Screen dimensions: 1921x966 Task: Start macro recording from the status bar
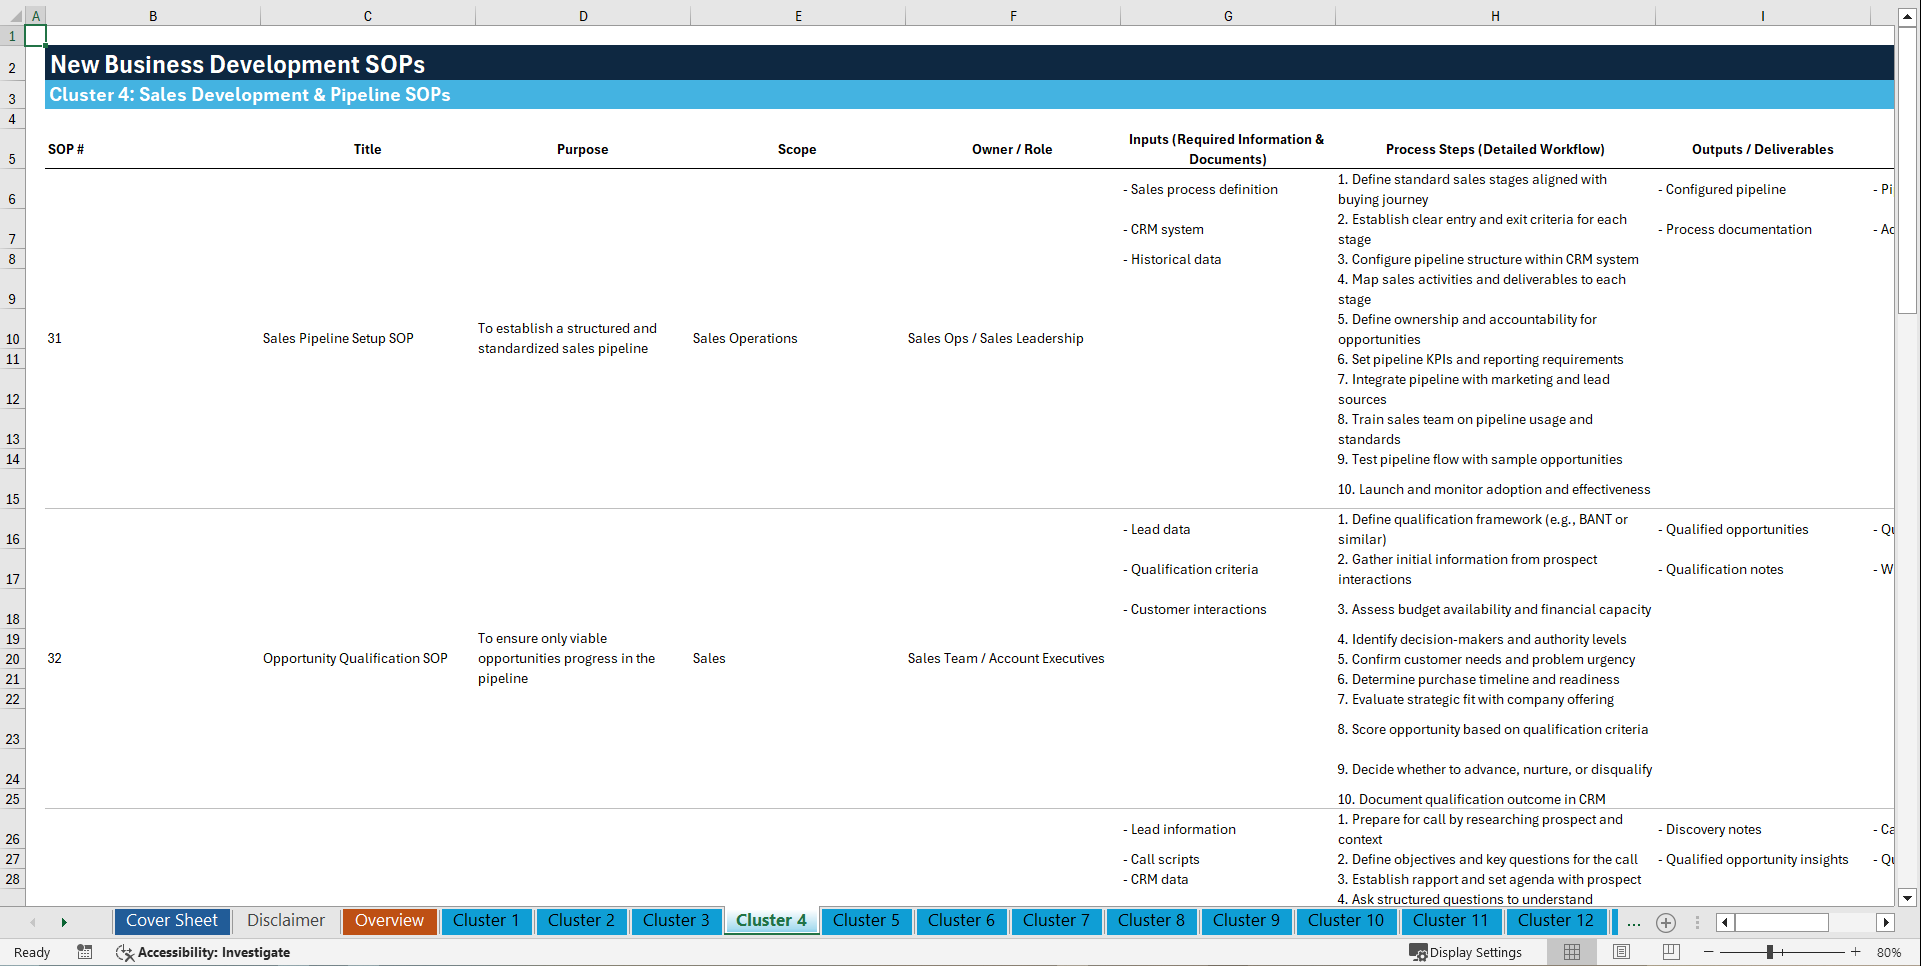[x=85, y=952]
